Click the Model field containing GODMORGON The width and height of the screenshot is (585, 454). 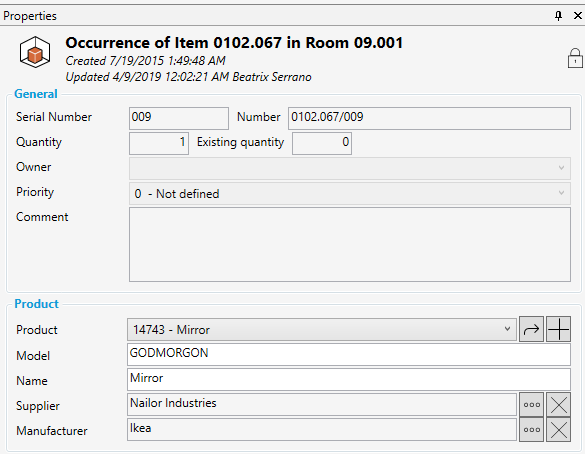click(x=349, y=354)
